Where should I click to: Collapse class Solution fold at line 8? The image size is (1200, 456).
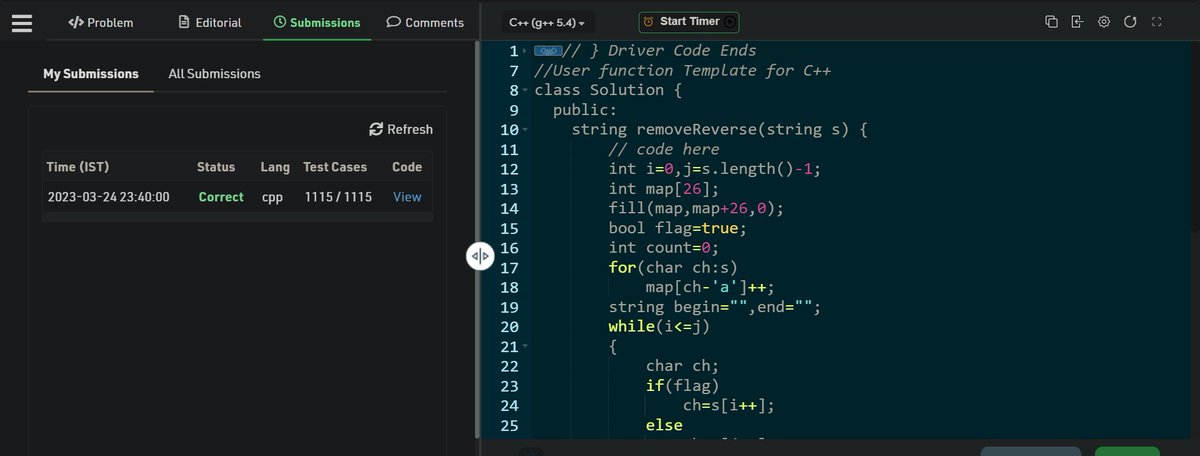[526, 91]
